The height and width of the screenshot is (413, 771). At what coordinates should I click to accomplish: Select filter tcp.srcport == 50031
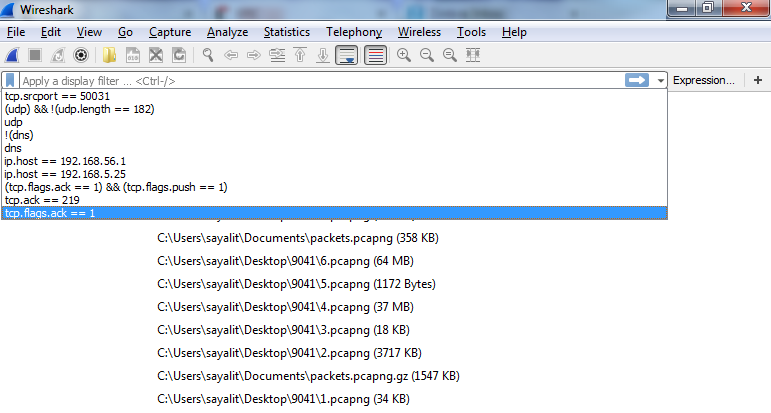tap(334, 96)
